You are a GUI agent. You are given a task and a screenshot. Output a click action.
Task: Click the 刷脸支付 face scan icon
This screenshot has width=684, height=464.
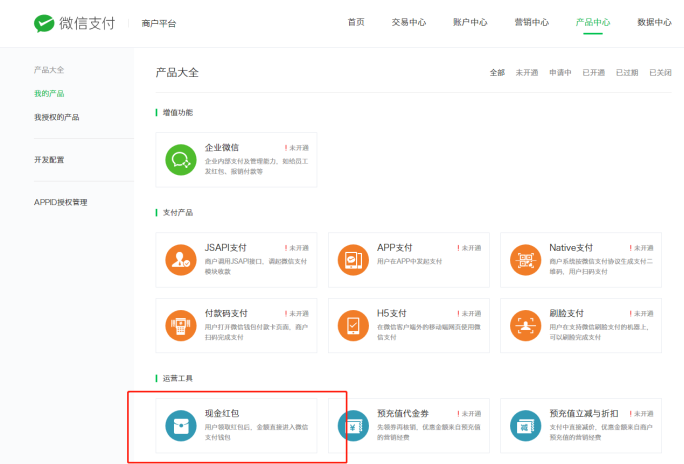click(525, 325)
